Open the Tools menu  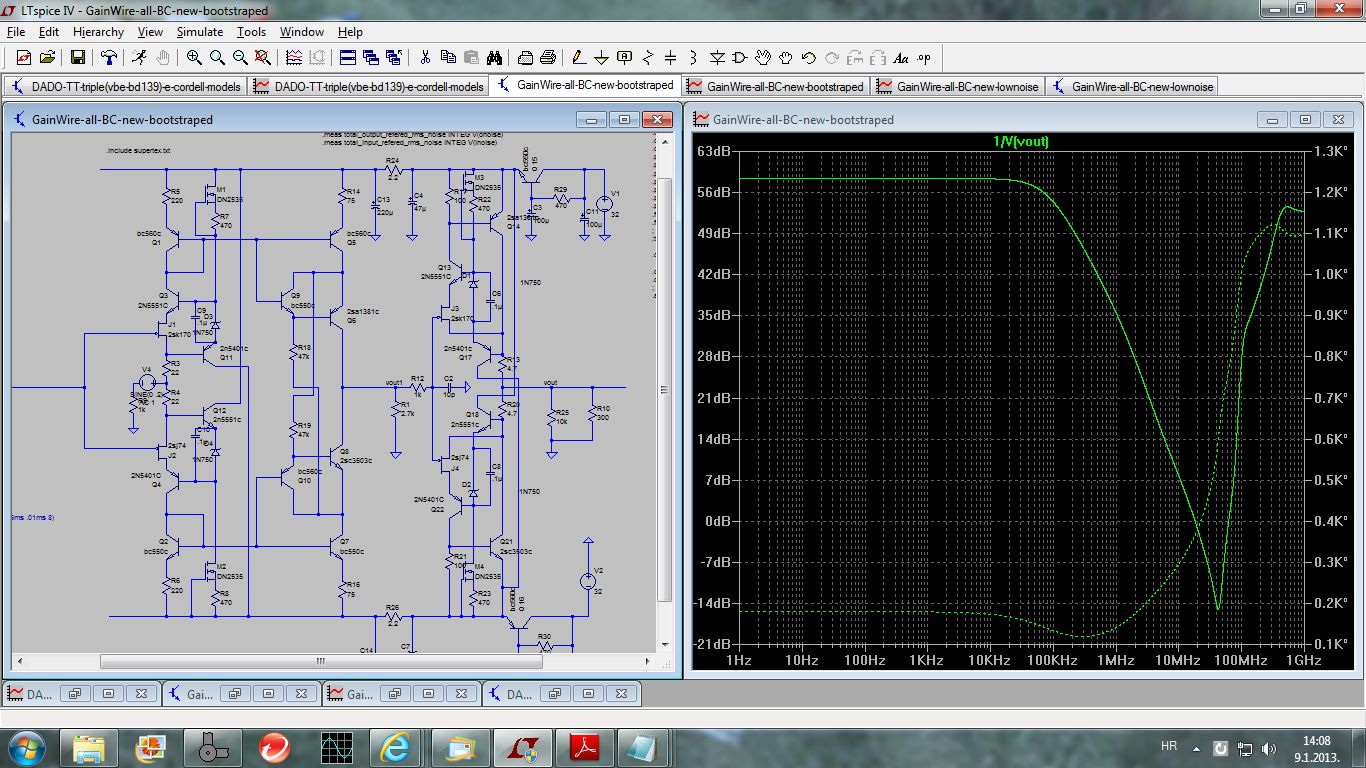click(x=251, y=32)
